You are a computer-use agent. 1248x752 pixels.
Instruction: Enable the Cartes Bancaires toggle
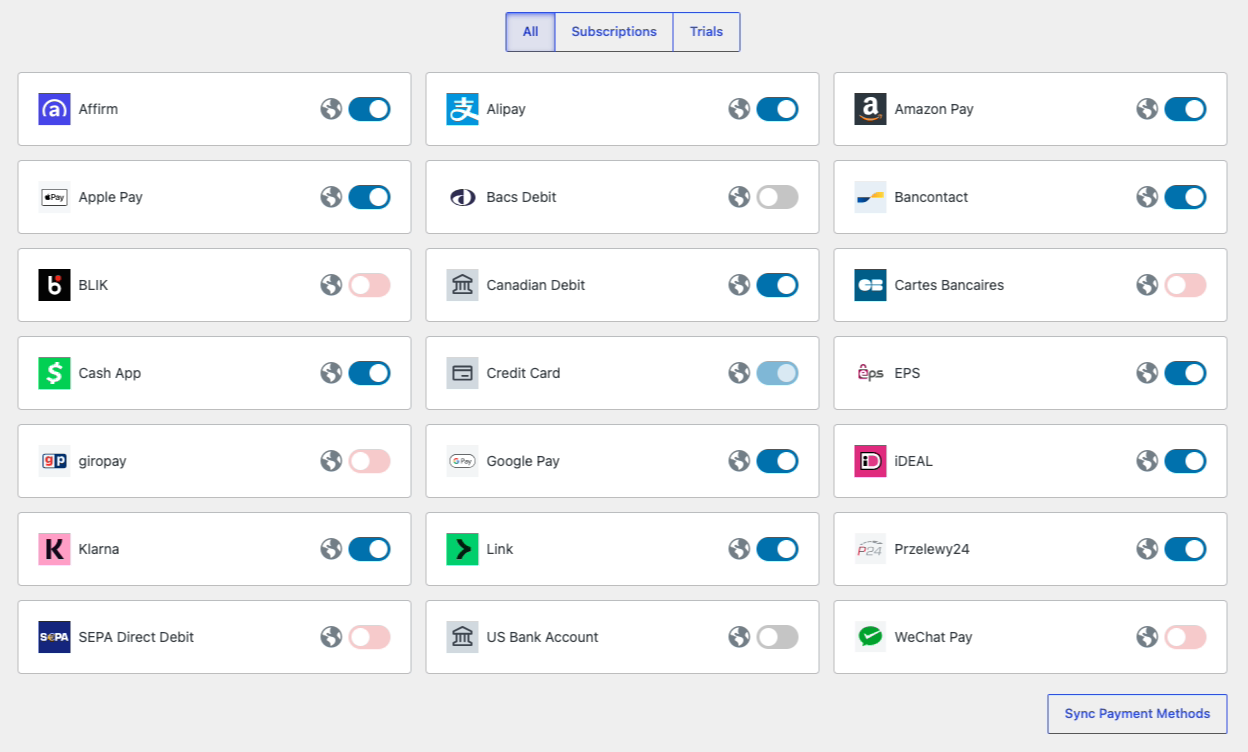point(1185,285)
